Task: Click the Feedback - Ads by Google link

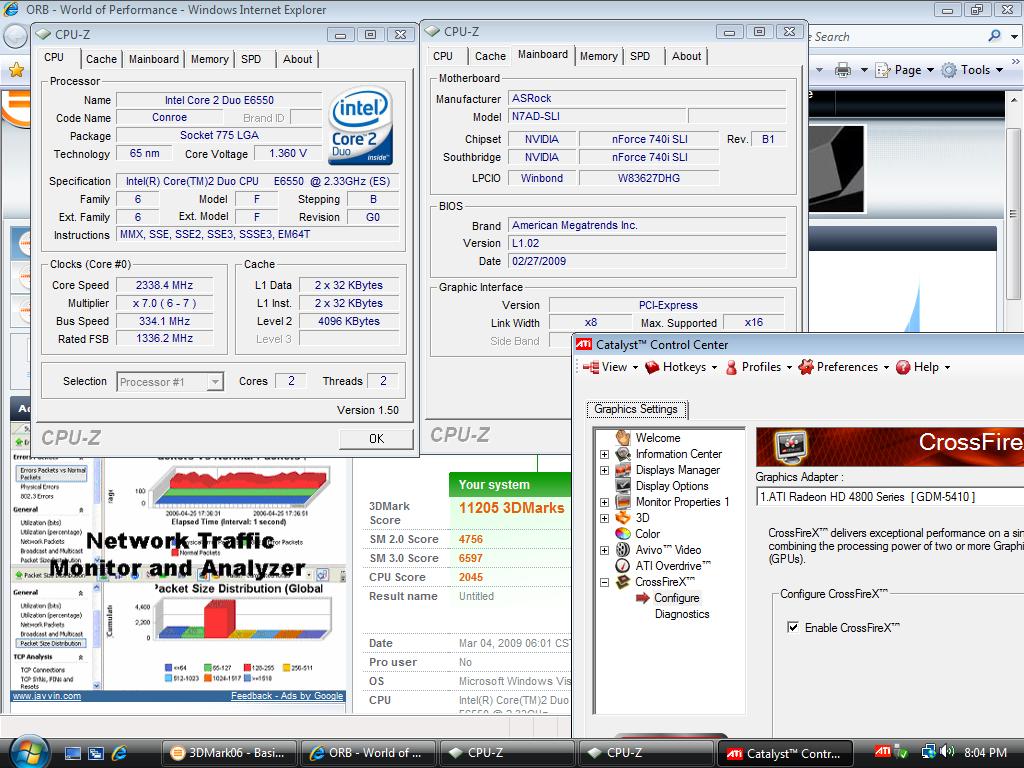Action: (x=287, y=696)
